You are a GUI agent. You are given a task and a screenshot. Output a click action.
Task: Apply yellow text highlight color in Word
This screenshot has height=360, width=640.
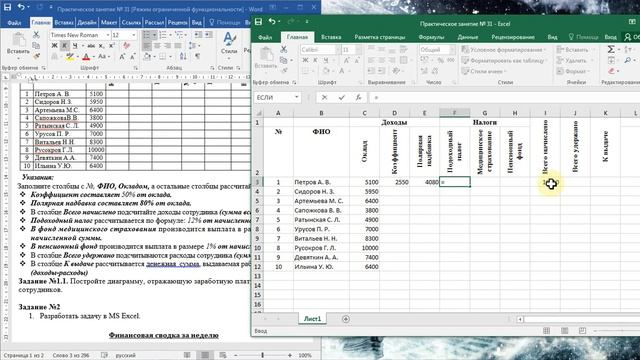(70, 57)
